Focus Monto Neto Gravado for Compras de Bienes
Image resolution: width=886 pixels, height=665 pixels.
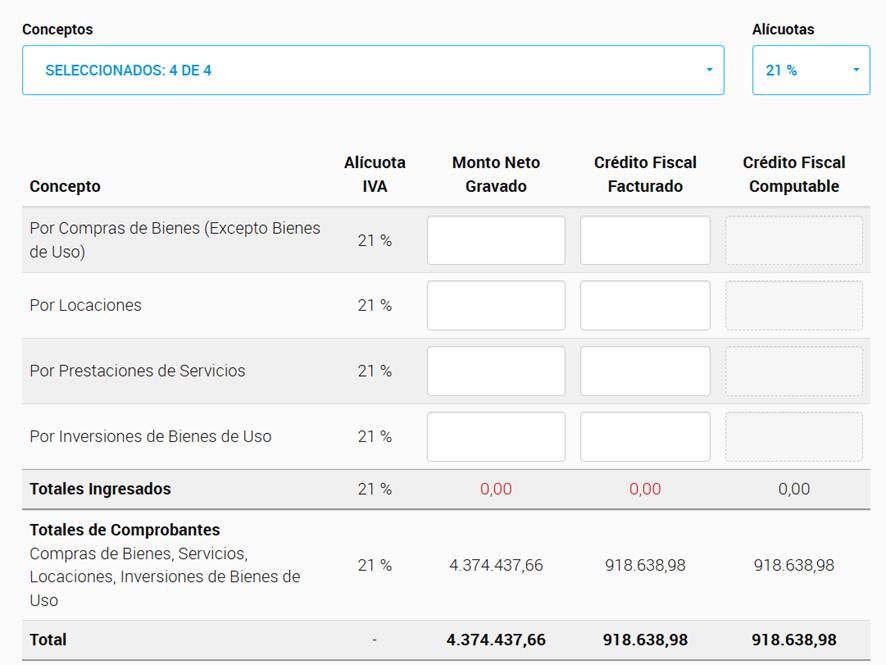tap(496, 241)
